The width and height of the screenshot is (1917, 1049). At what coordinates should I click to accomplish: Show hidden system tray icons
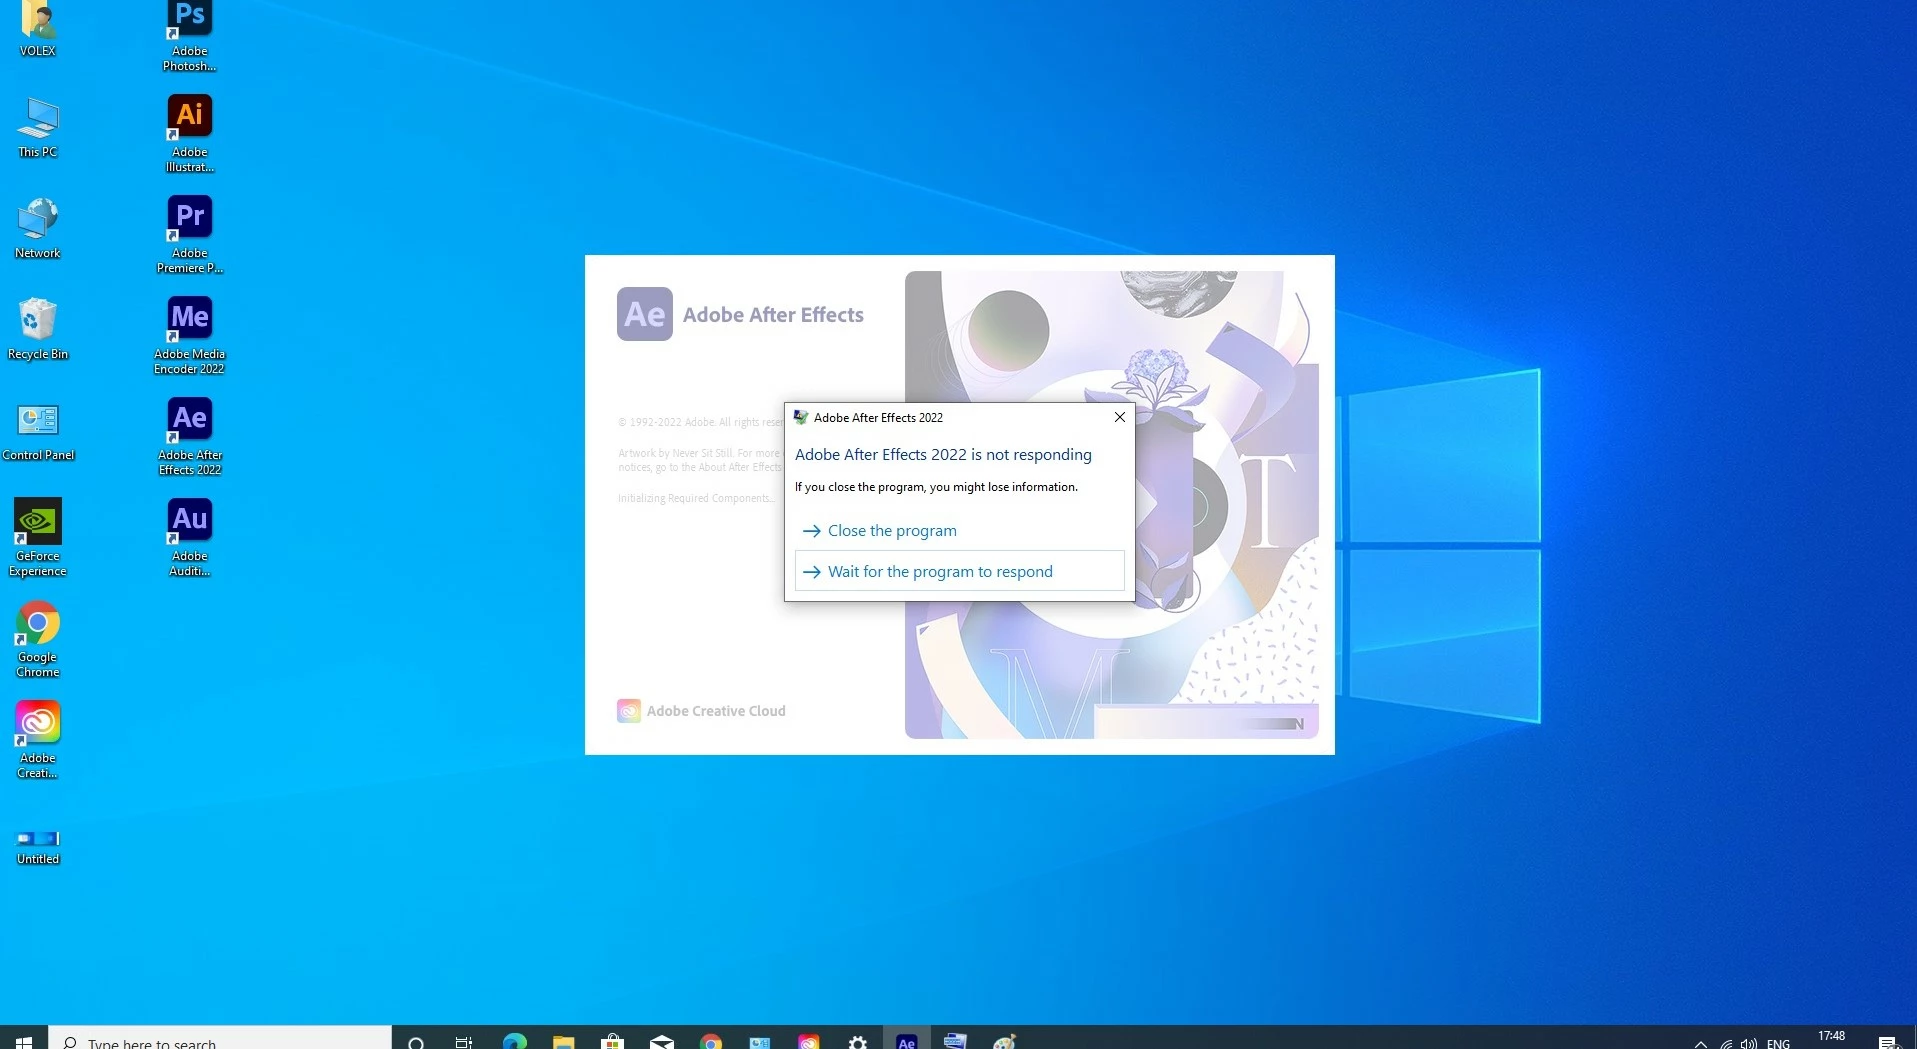coord(1700,1043)
